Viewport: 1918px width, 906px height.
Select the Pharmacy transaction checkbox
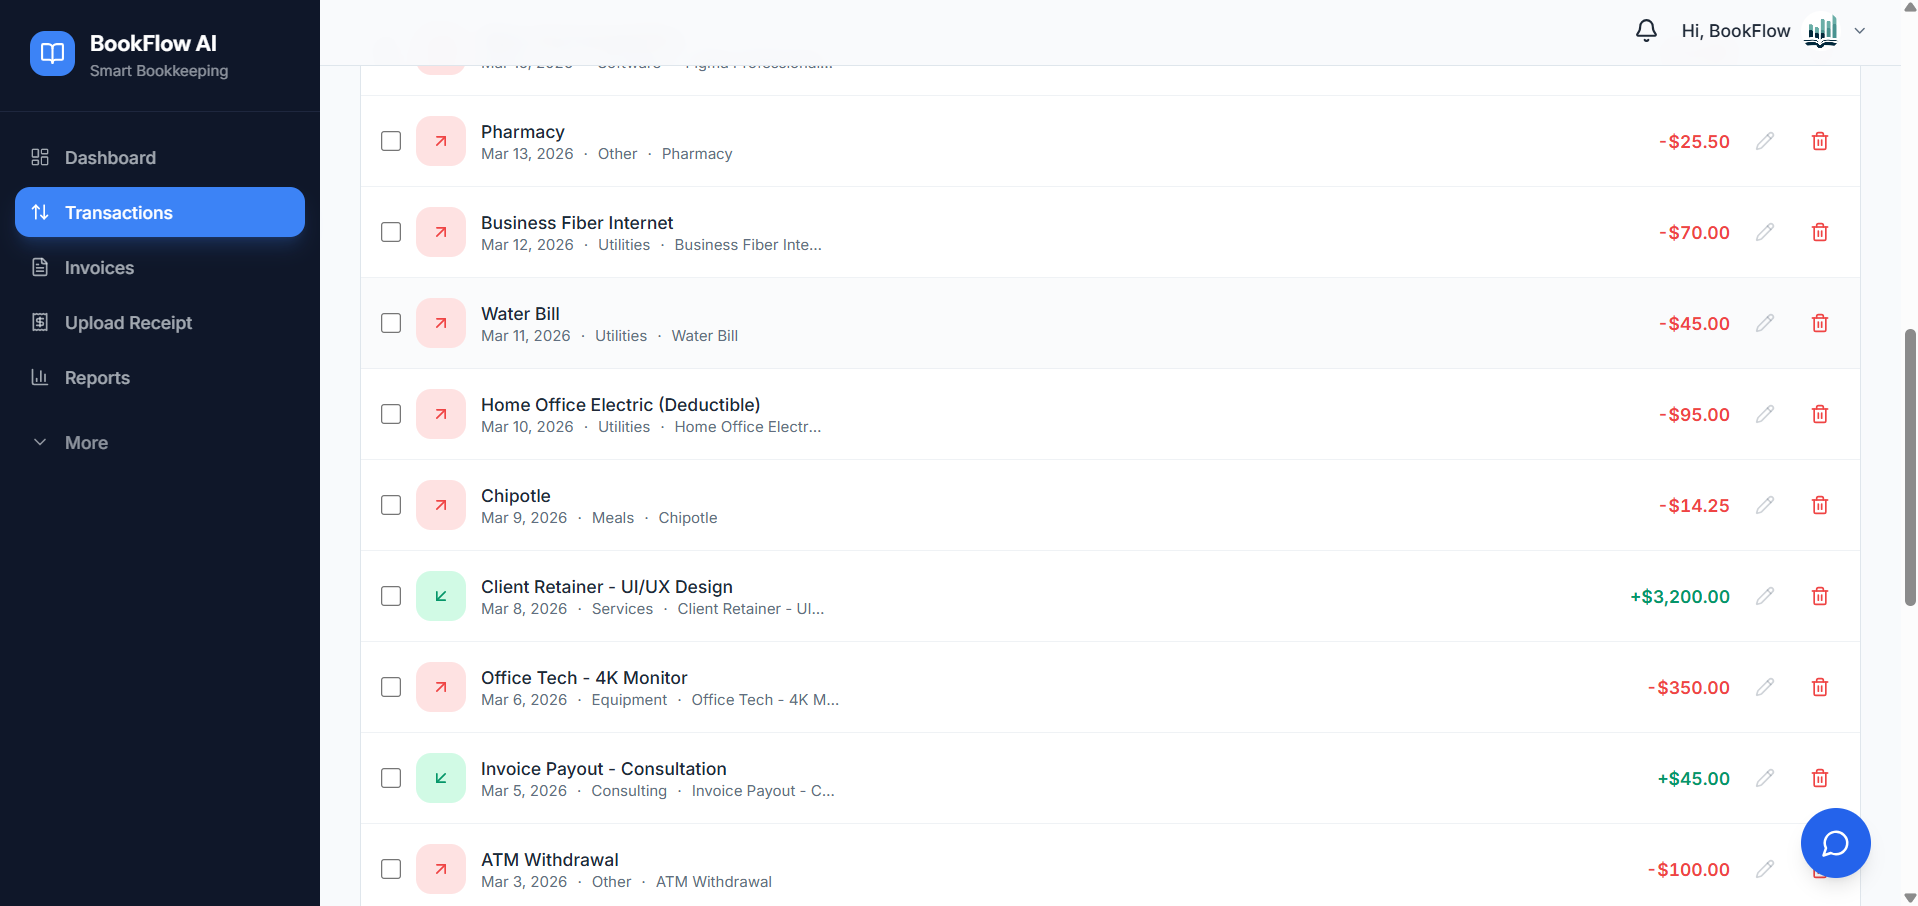pyautogui.click(x=391, y=141)
